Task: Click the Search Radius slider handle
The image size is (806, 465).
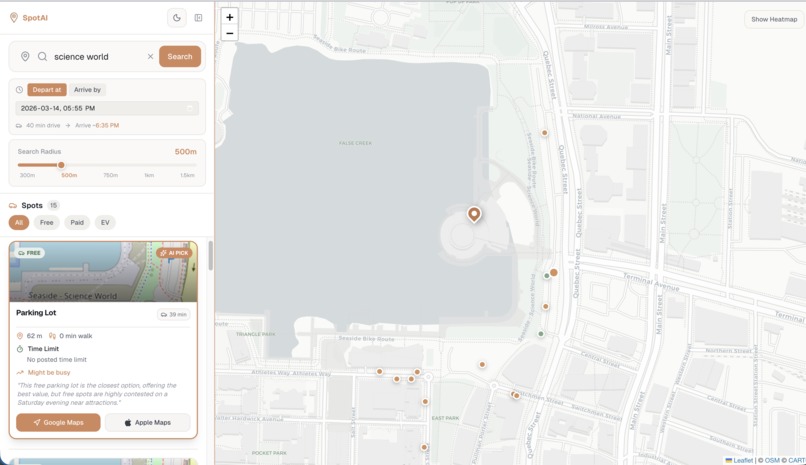Action: point(61,165)
